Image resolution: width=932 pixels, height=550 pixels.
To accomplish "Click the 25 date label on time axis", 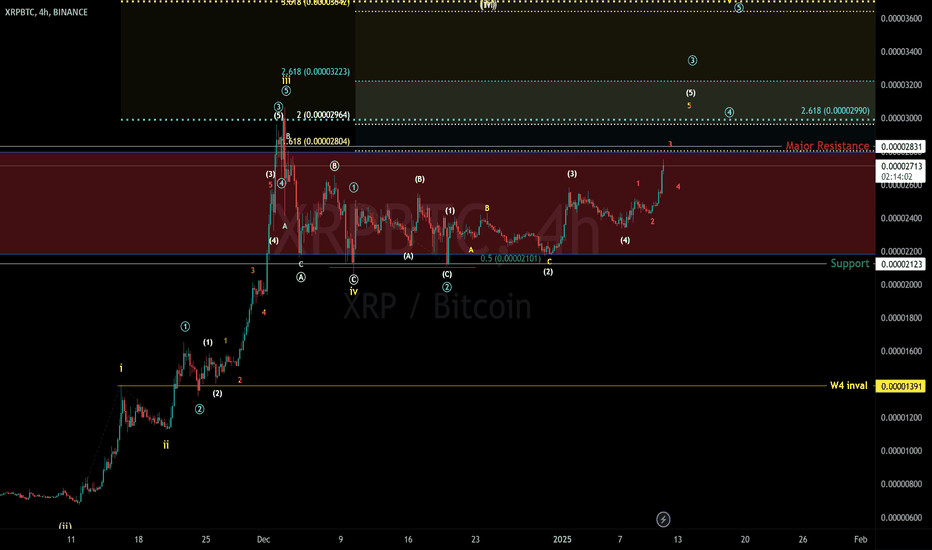I will [x=206, y=539].
